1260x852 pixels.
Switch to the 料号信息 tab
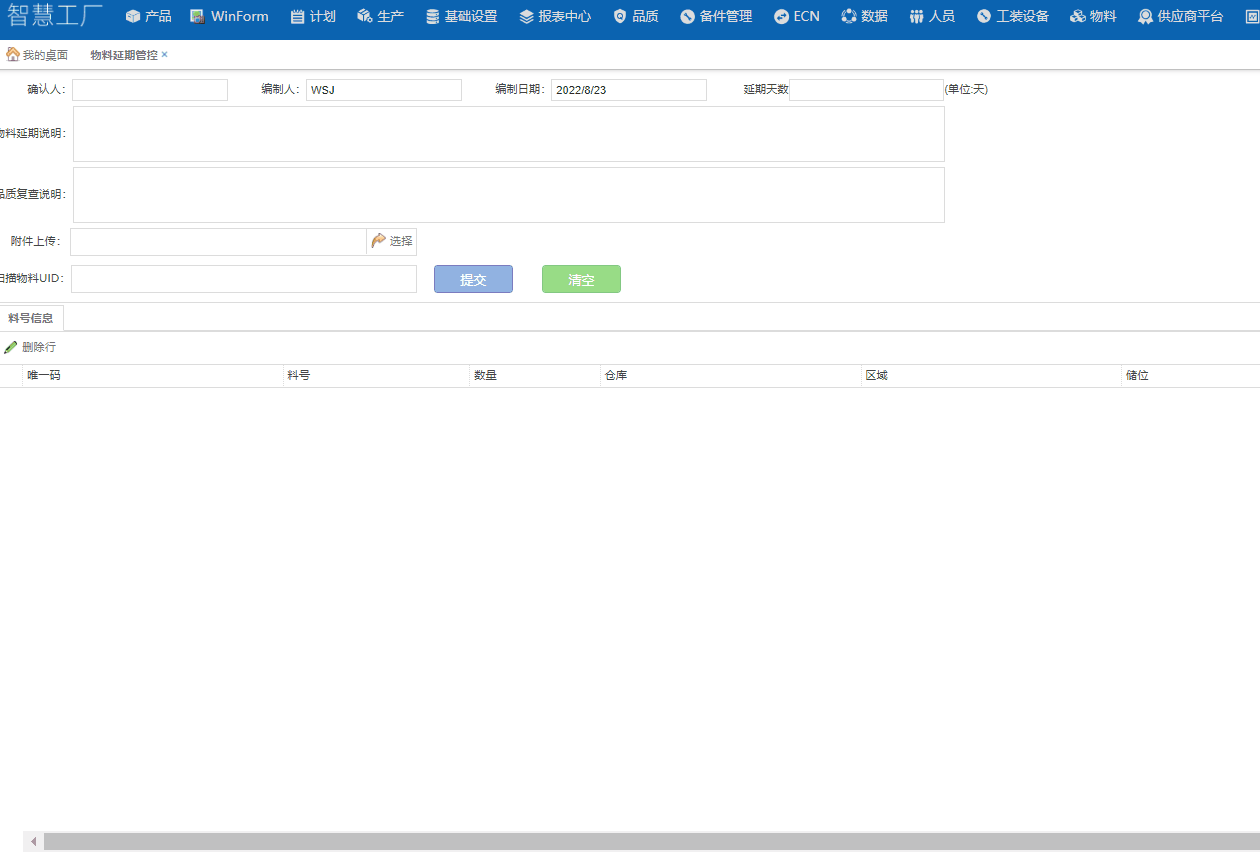click(x=31, y=318)
